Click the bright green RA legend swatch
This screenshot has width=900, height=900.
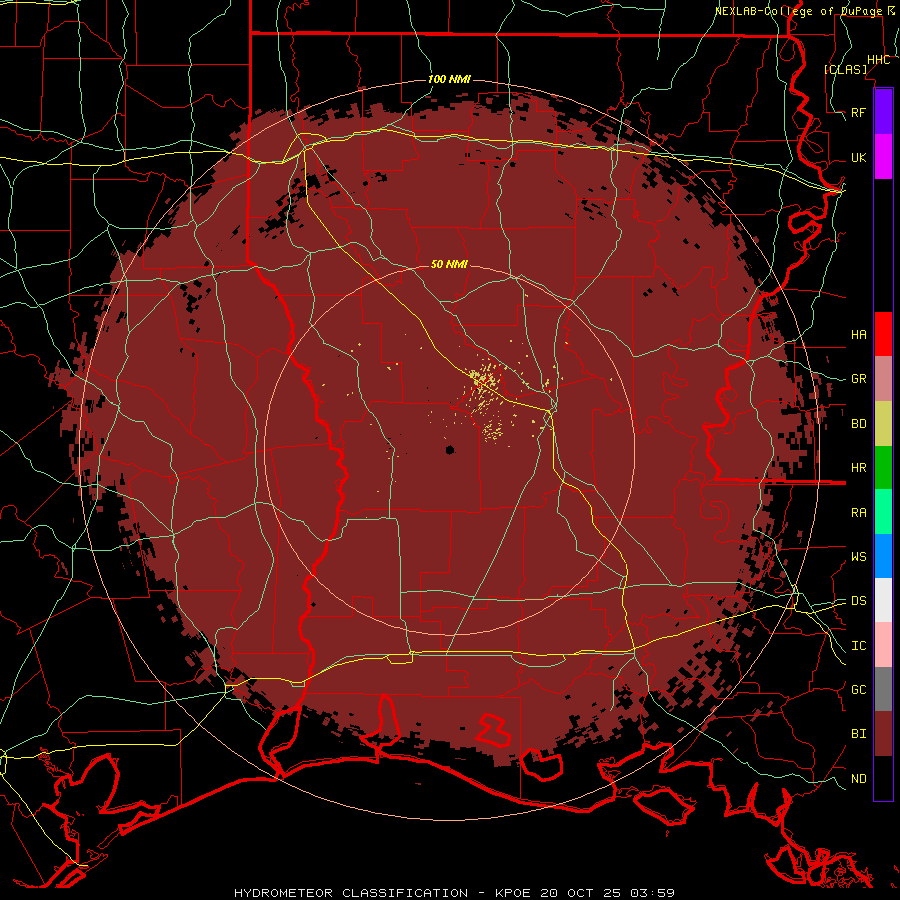click(883, 512)
